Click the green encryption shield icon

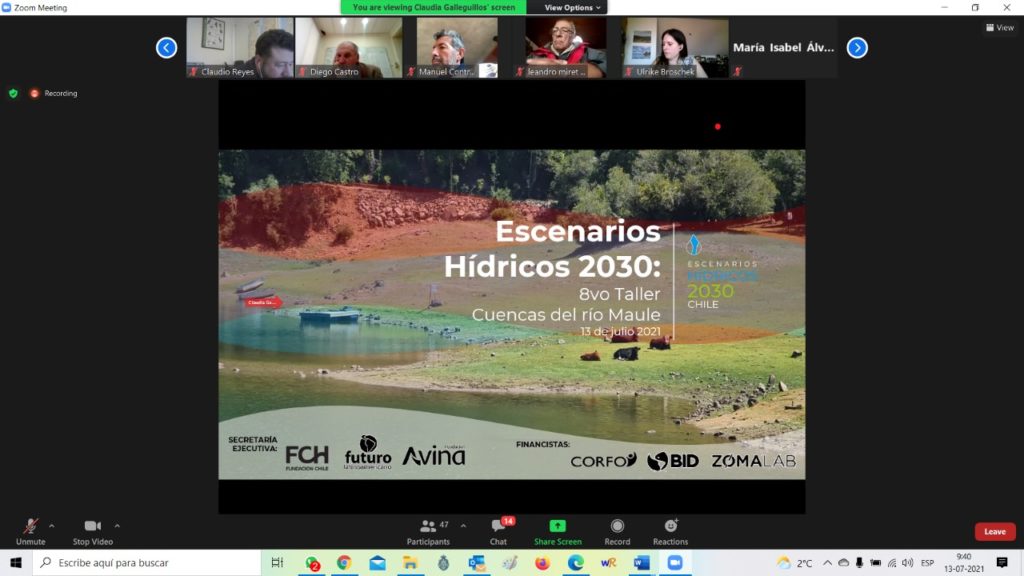[13, 93]
